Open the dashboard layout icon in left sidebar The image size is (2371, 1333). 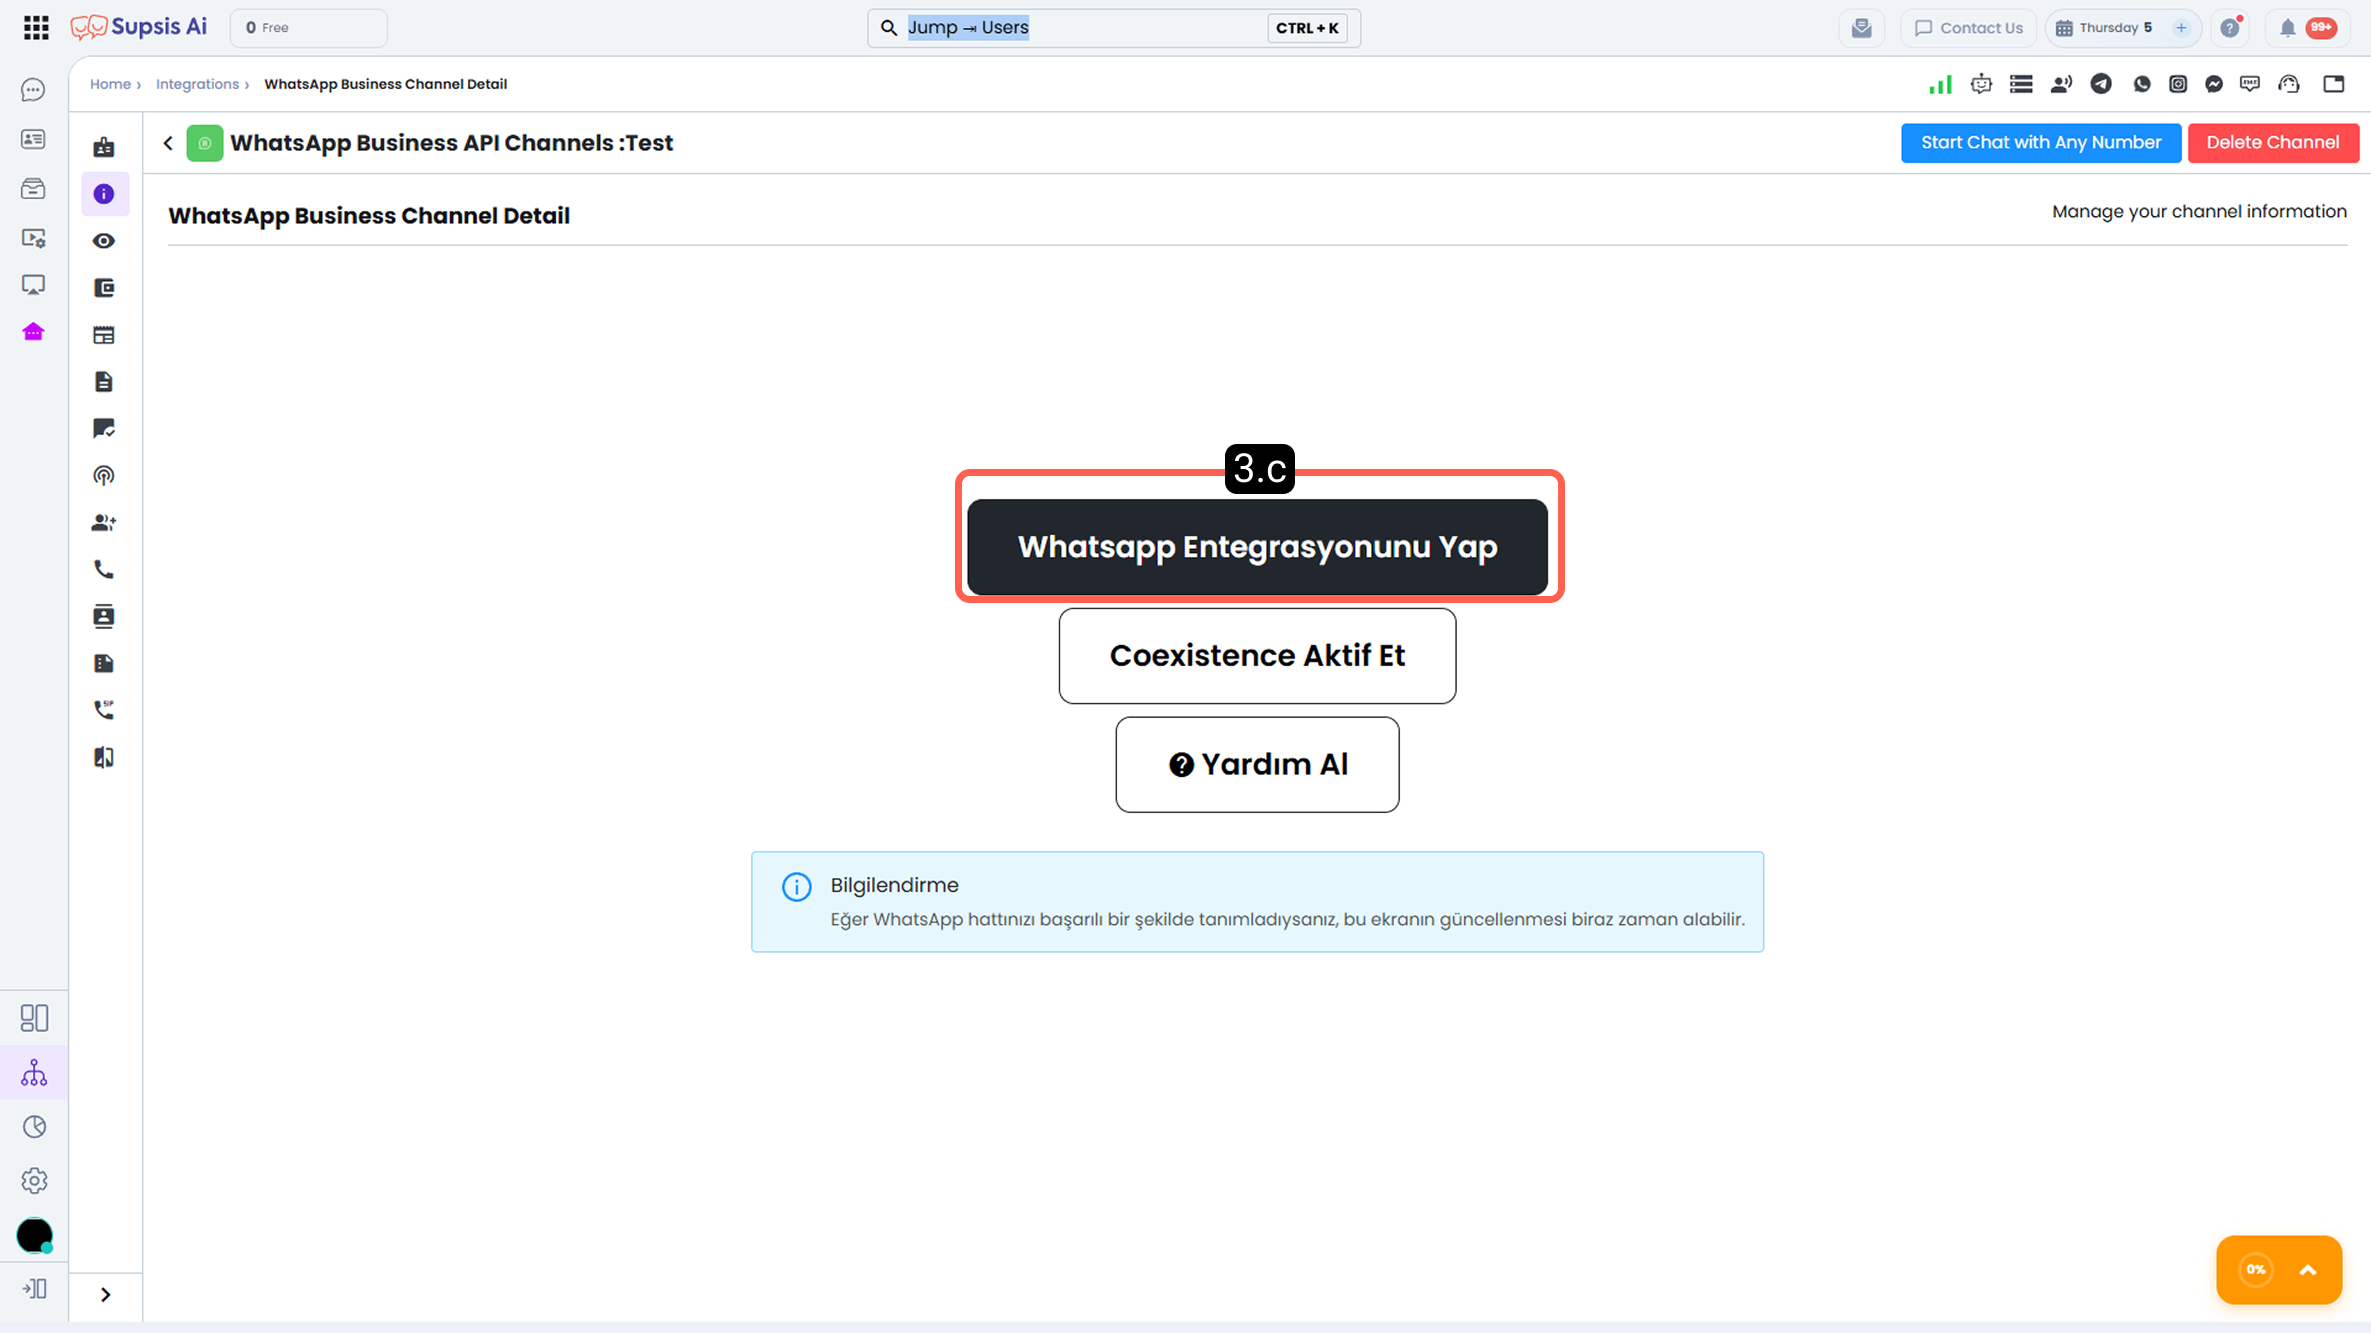tap(34, 1018)
